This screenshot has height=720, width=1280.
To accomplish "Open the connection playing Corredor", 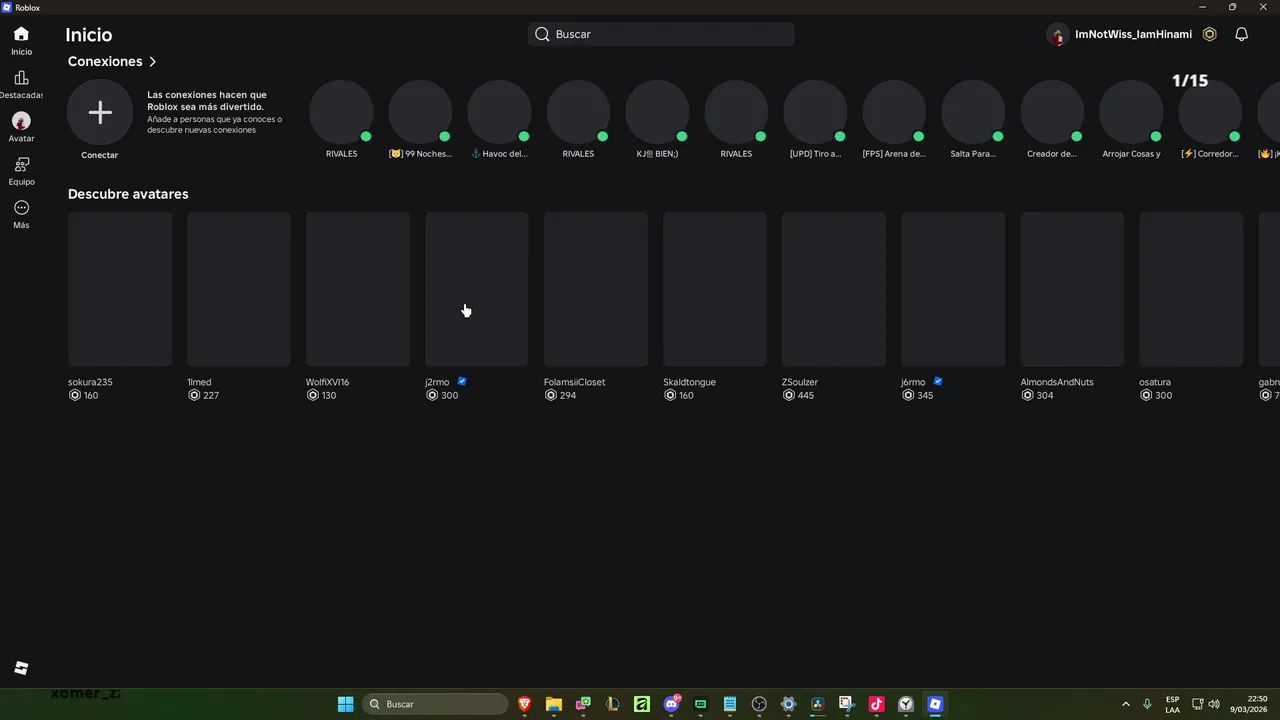I will tap(1210, 112).
